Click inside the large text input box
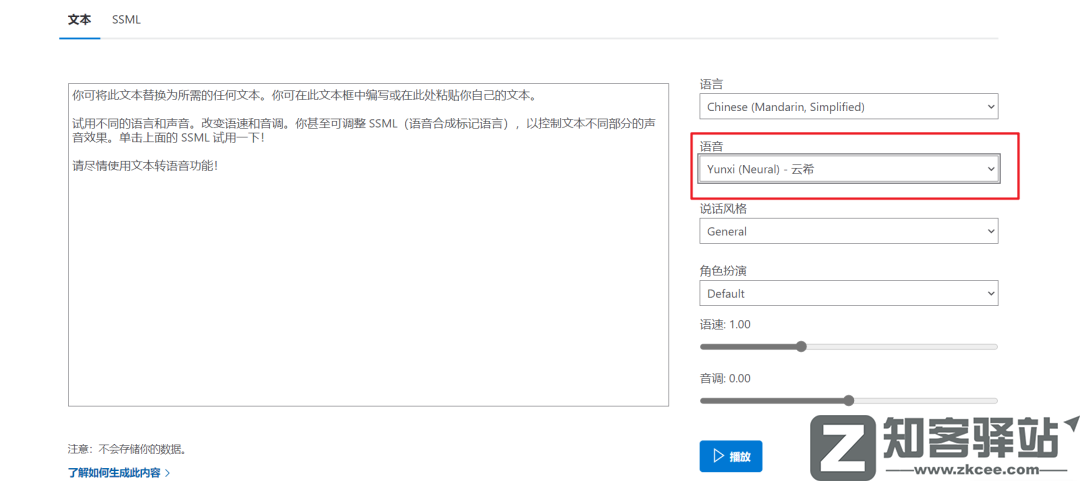 (368, 280)
